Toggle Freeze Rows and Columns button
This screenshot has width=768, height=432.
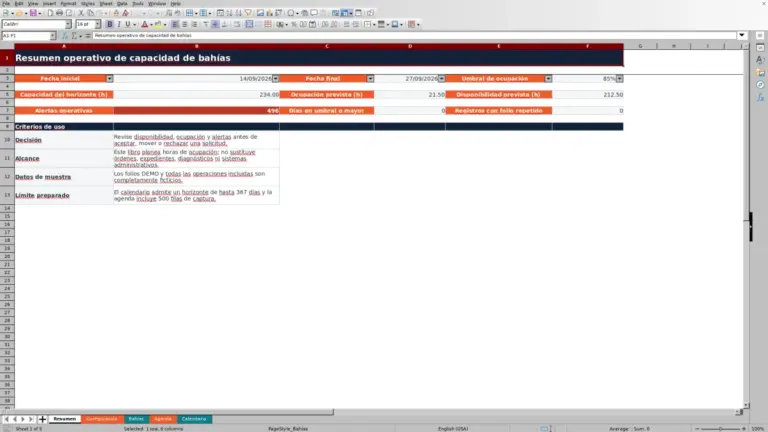tap(345, 13)
